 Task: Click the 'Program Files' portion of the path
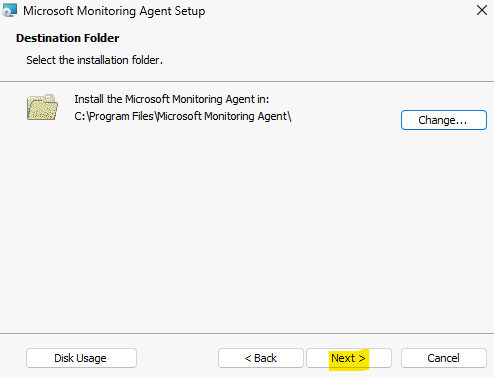pos(121,117)
